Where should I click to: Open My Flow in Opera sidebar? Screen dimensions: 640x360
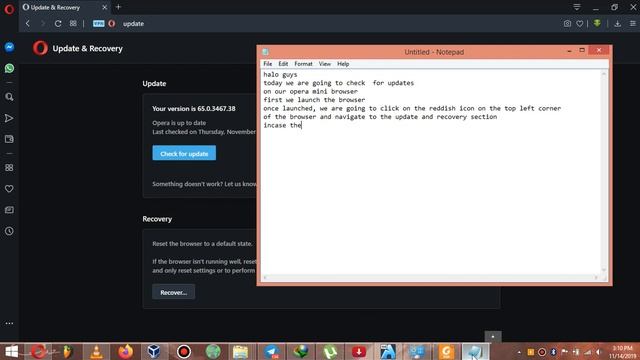pyautogui.click(x=9, y=118)
